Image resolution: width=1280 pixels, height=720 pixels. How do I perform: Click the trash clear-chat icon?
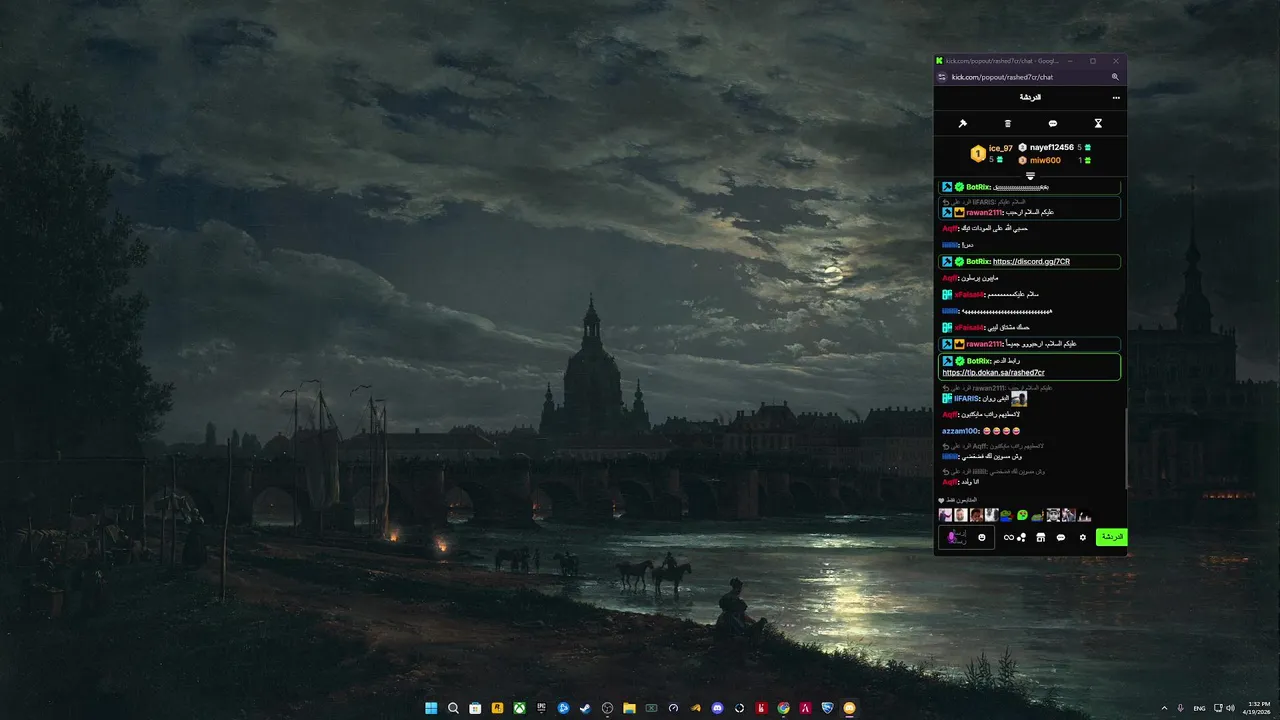coord(1008,124)
